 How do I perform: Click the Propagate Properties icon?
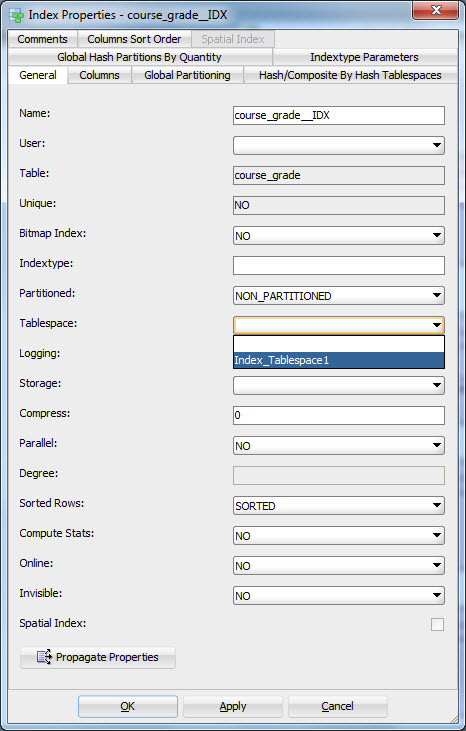coord(44,657)
